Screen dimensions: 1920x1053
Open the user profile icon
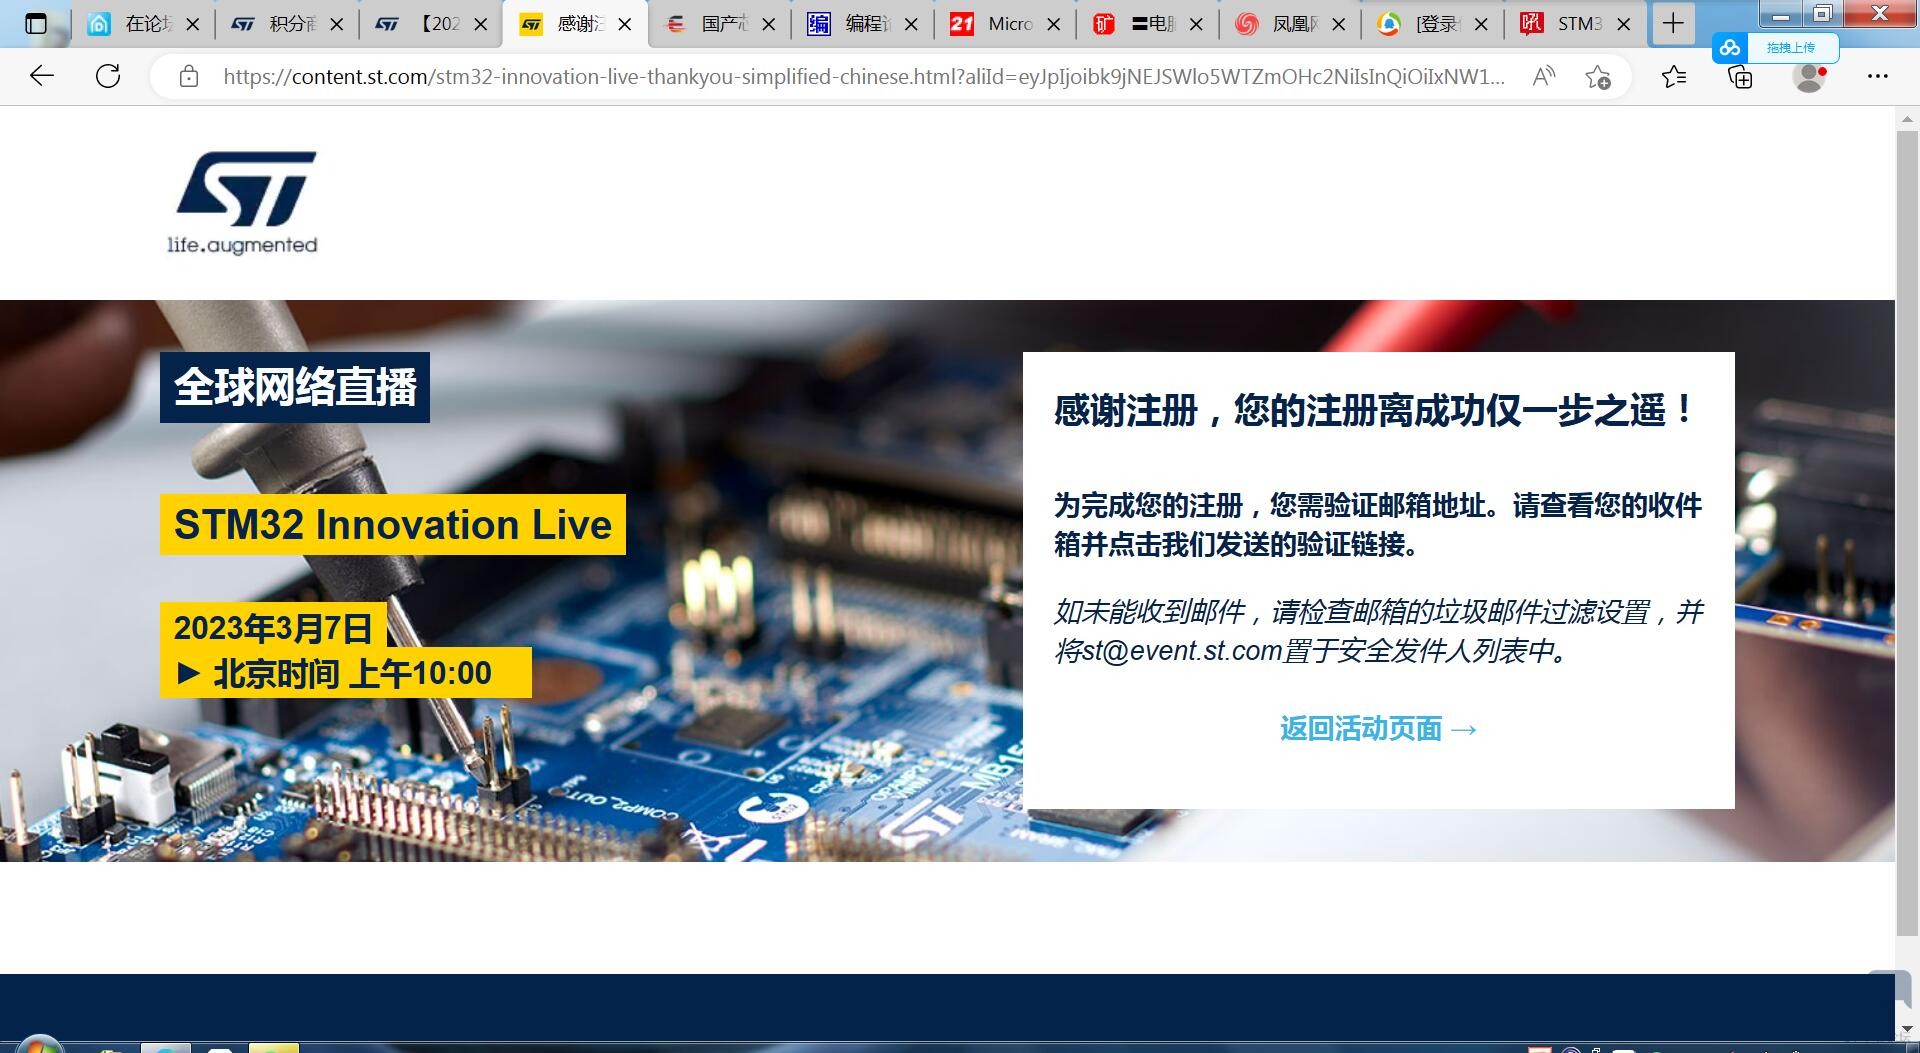(1809, 77)
